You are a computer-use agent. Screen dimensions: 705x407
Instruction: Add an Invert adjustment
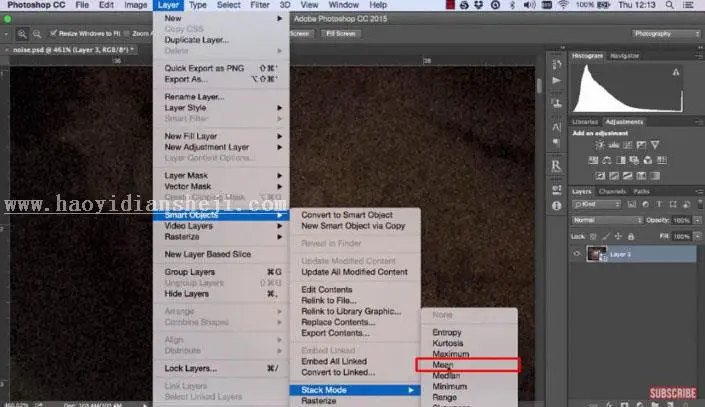pos(600,176)
